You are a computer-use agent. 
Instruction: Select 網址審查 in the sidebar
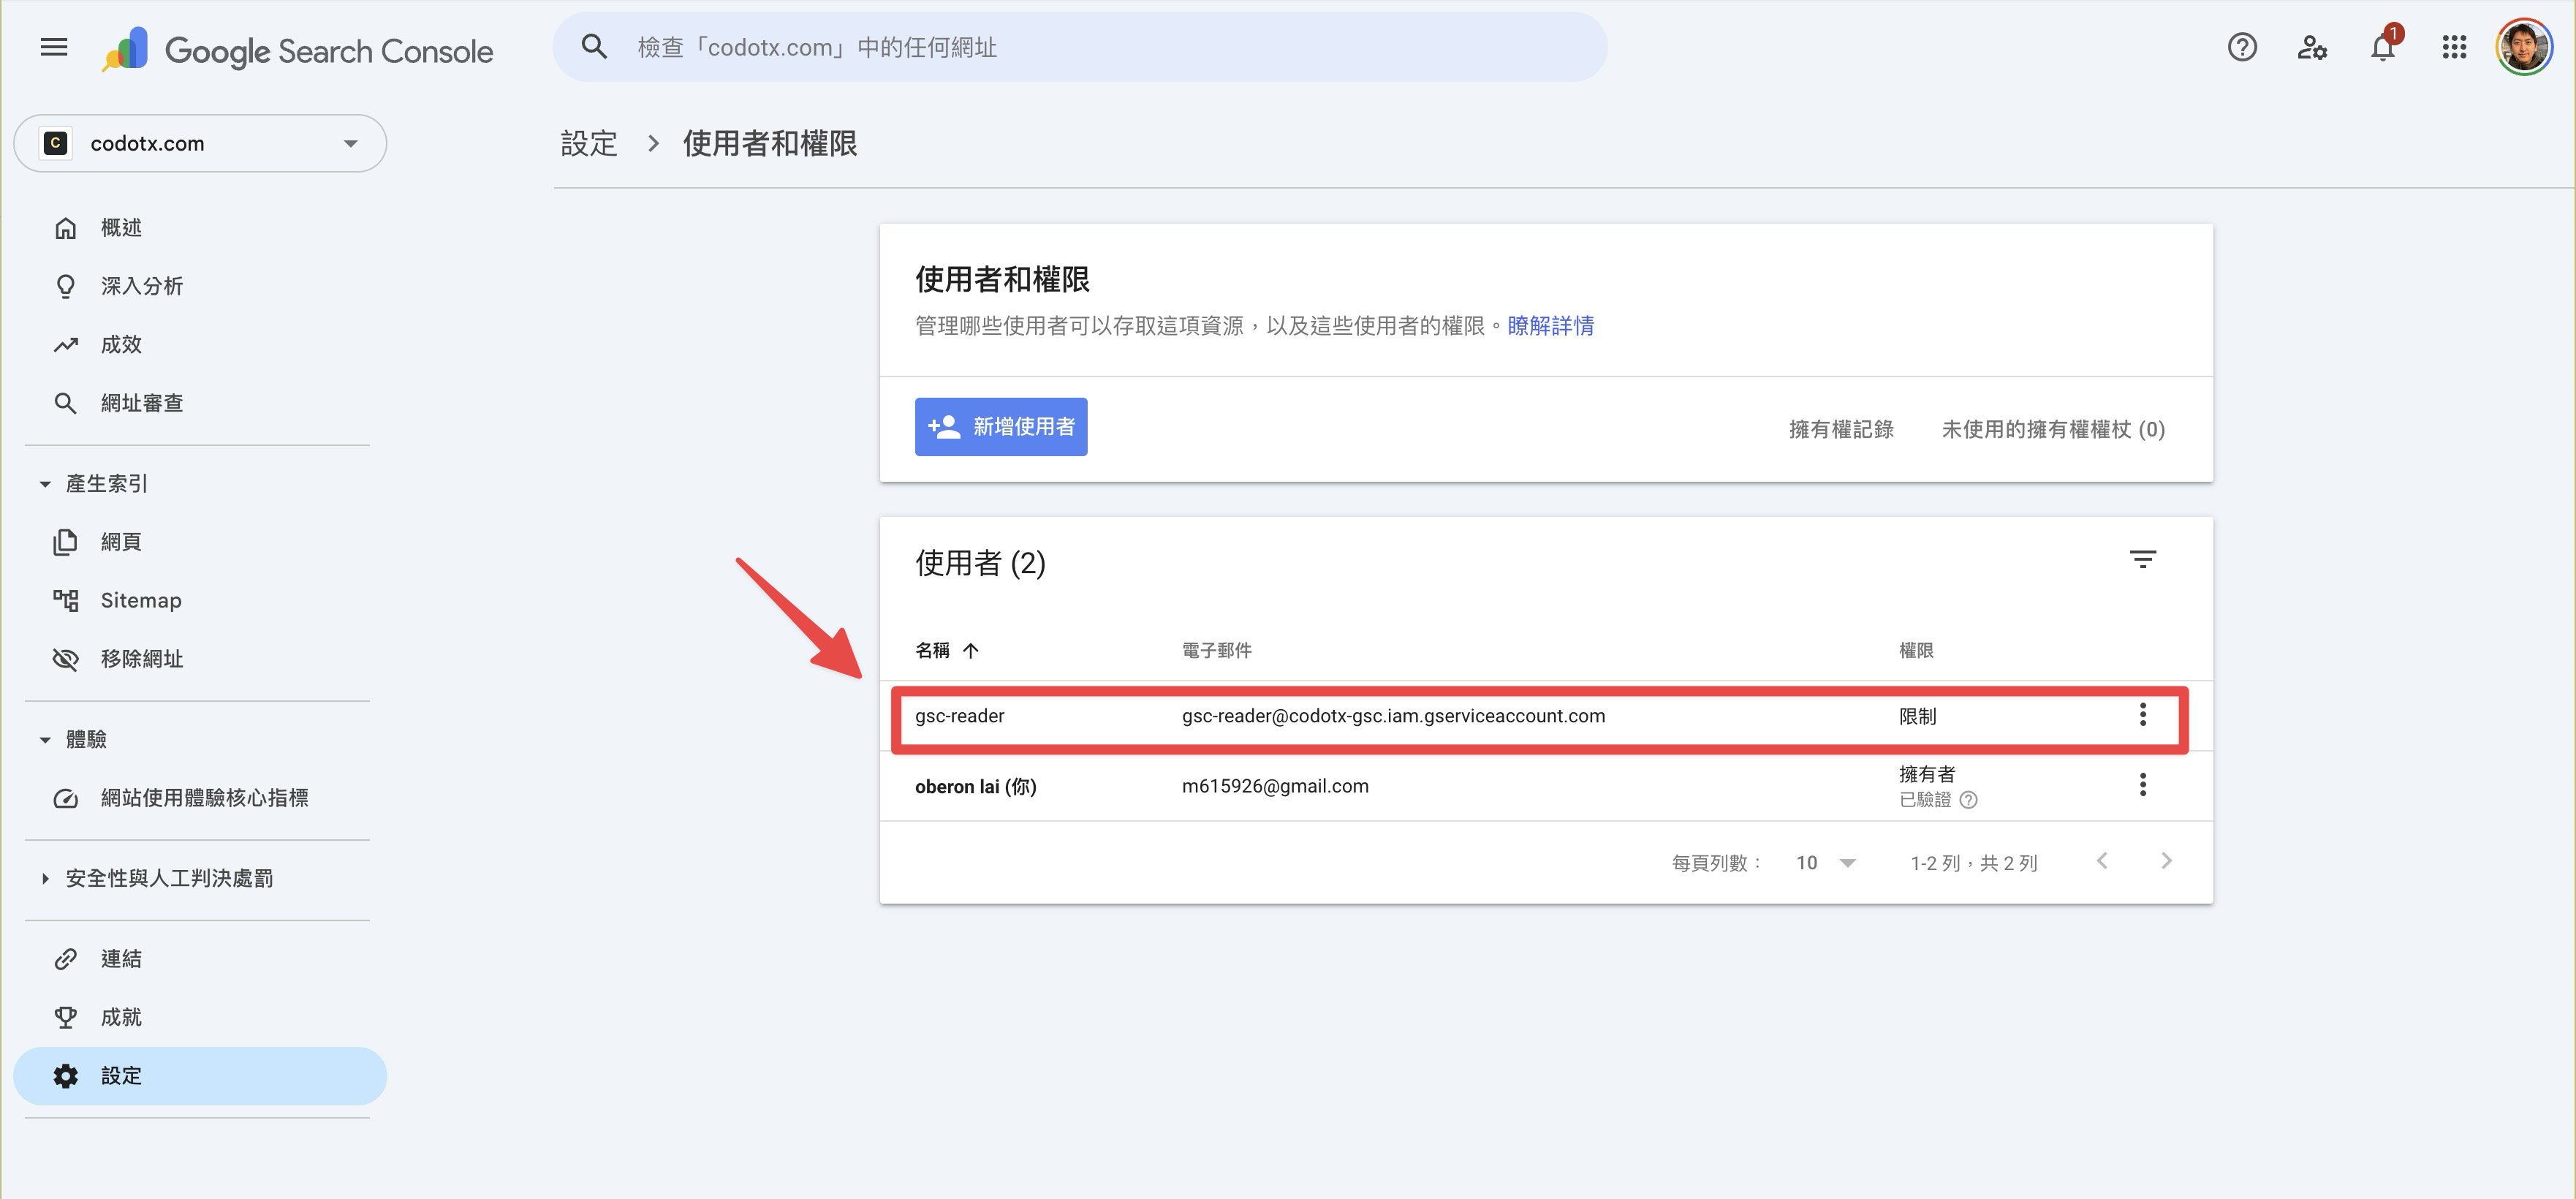click(x=143, y=402)
